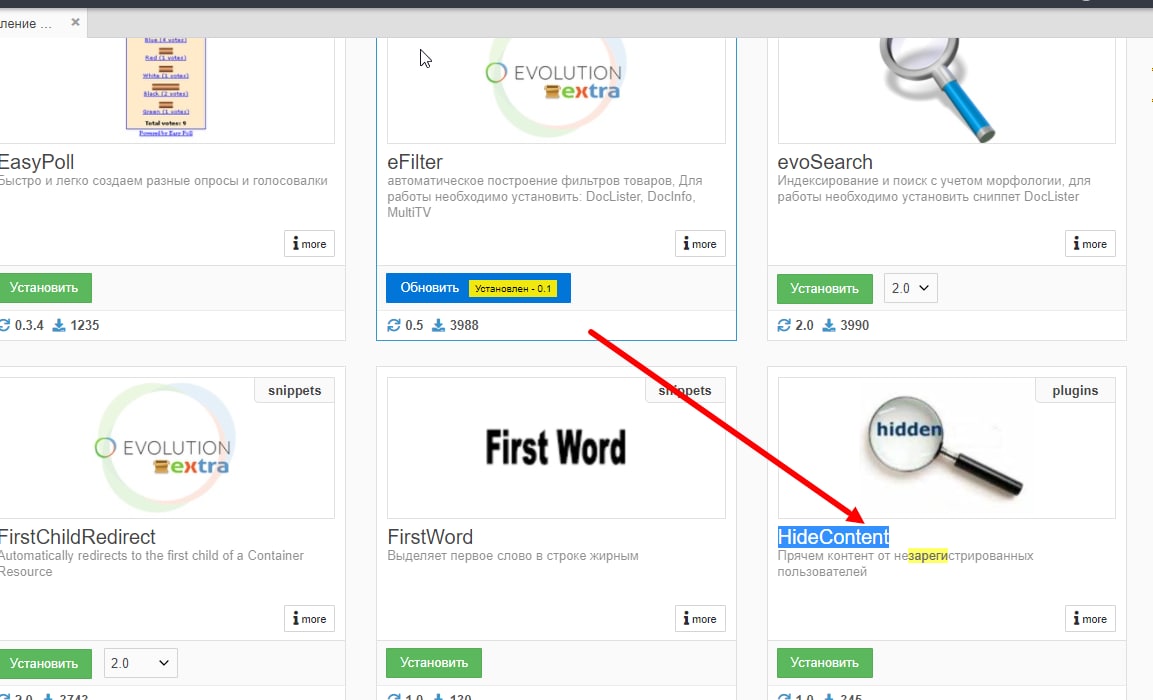
Task: Close the browser tab with X
Action: pos(75,22)
